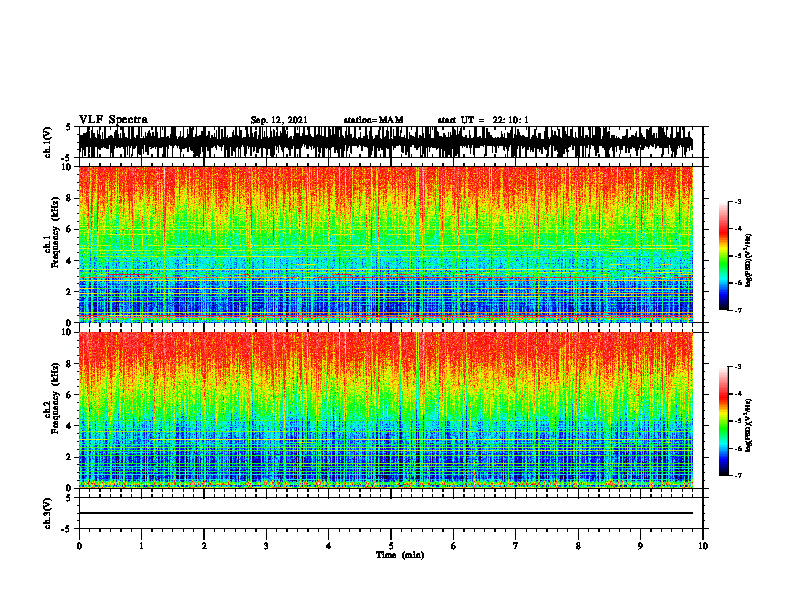Click the time axis tick label "9"
The width and height of the screenshot is (792, 612).
pos(640,546)
